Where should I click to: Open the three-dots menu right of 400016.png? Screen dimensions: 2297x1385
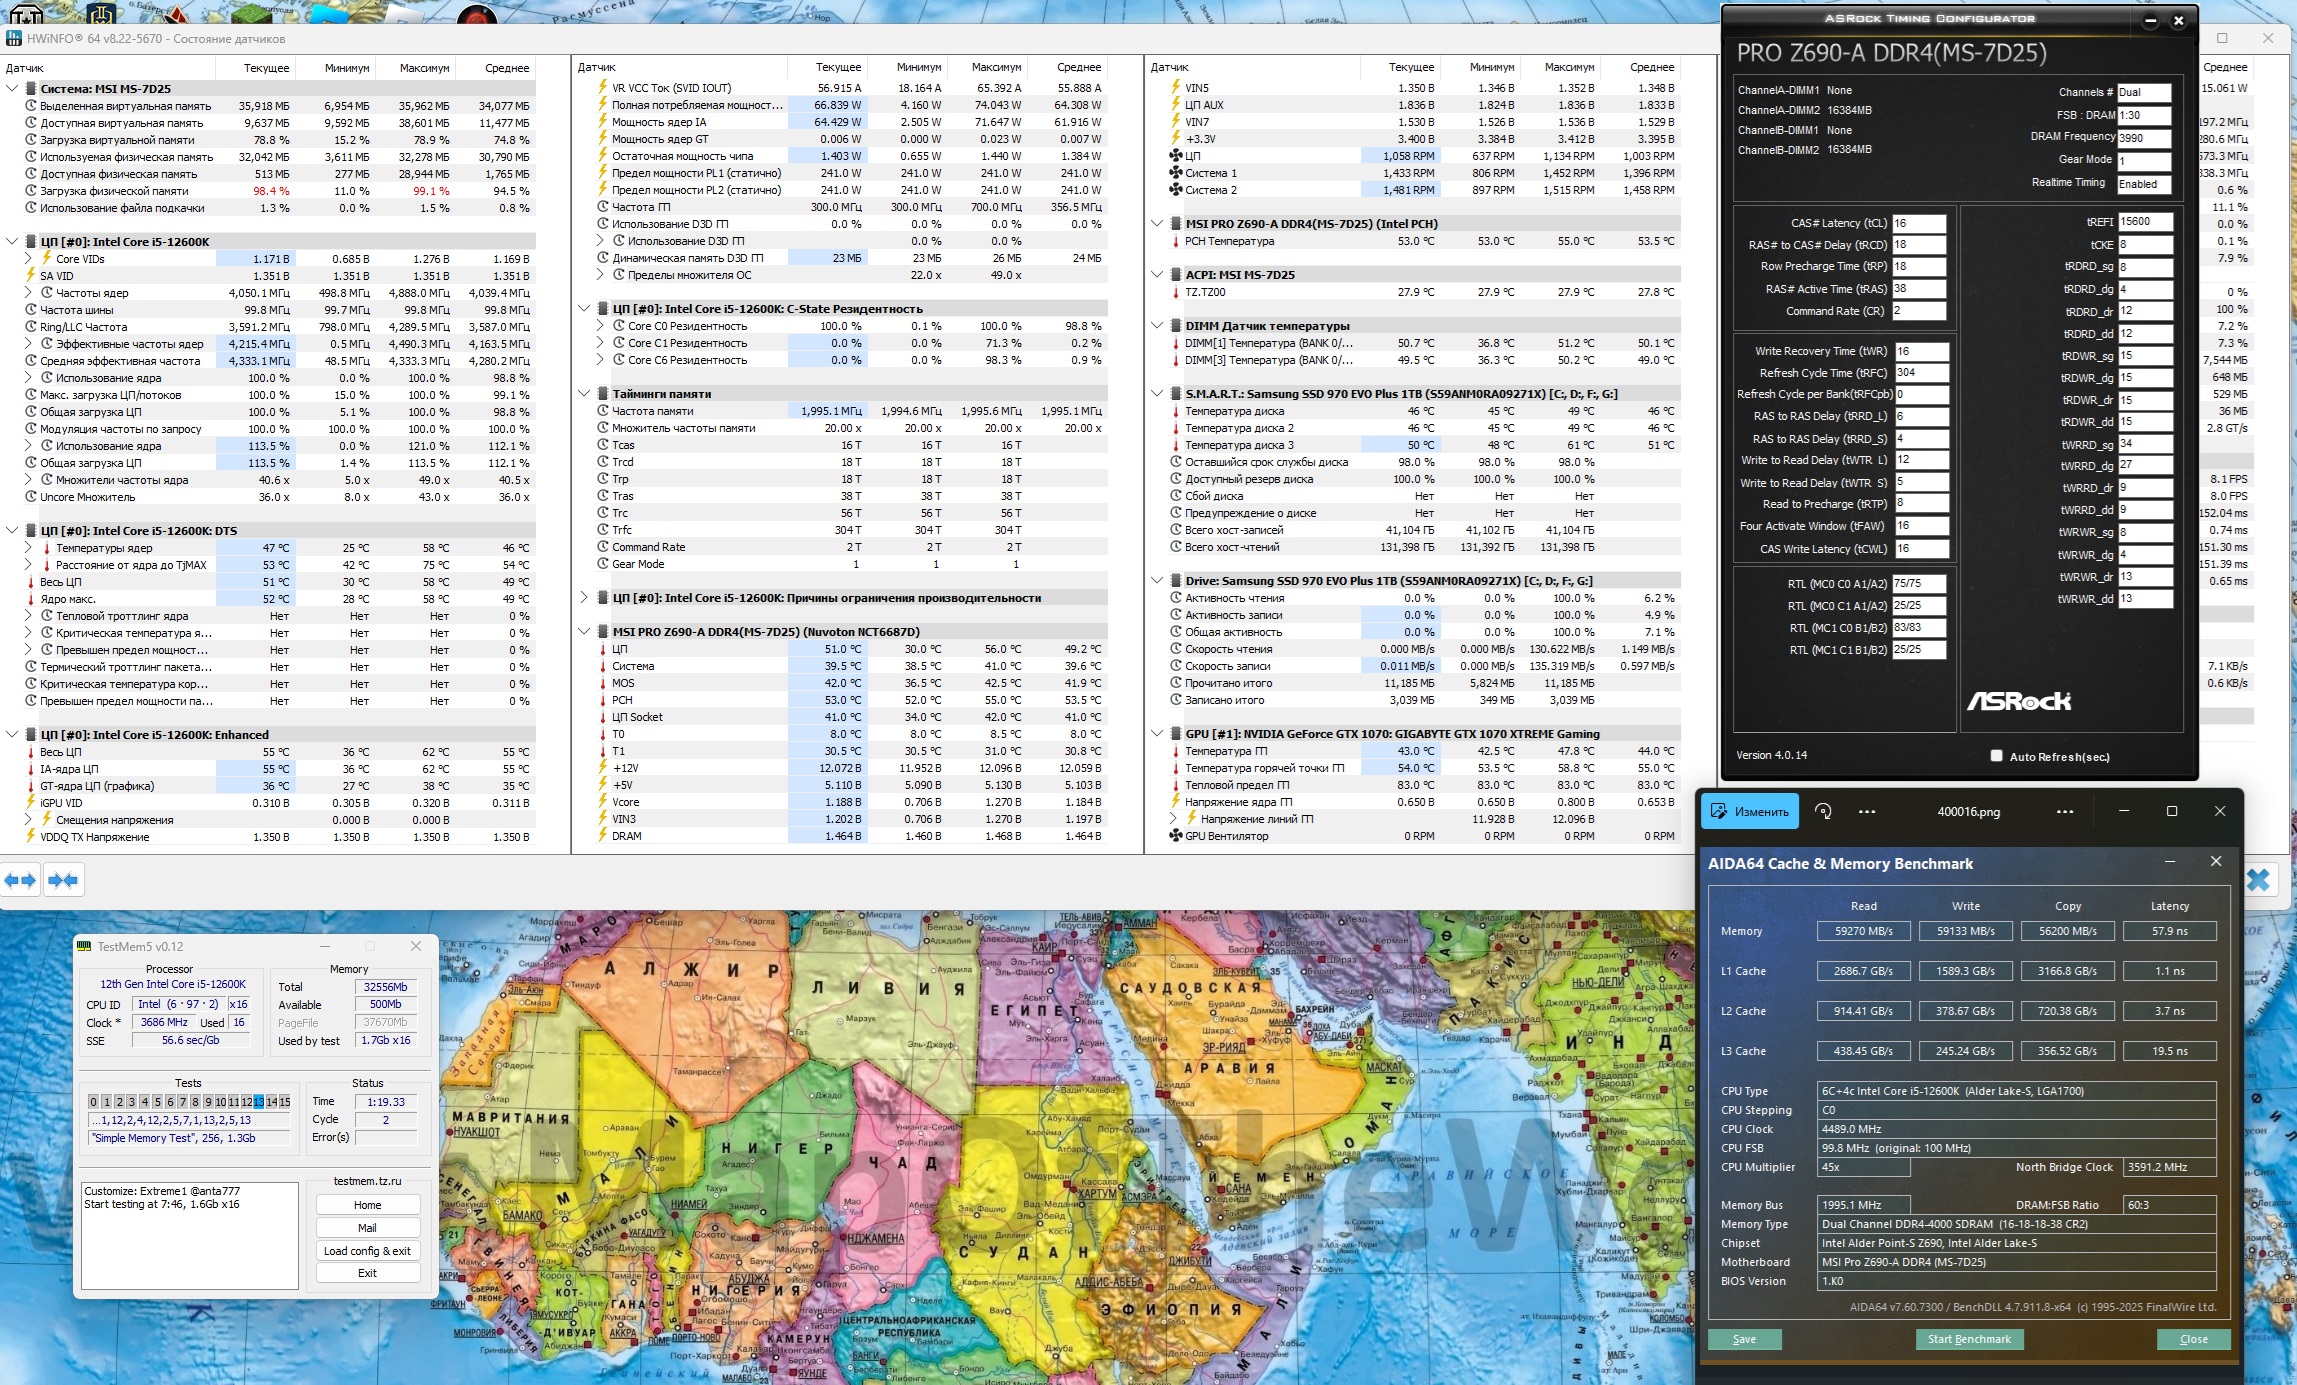coord(2064,811)
